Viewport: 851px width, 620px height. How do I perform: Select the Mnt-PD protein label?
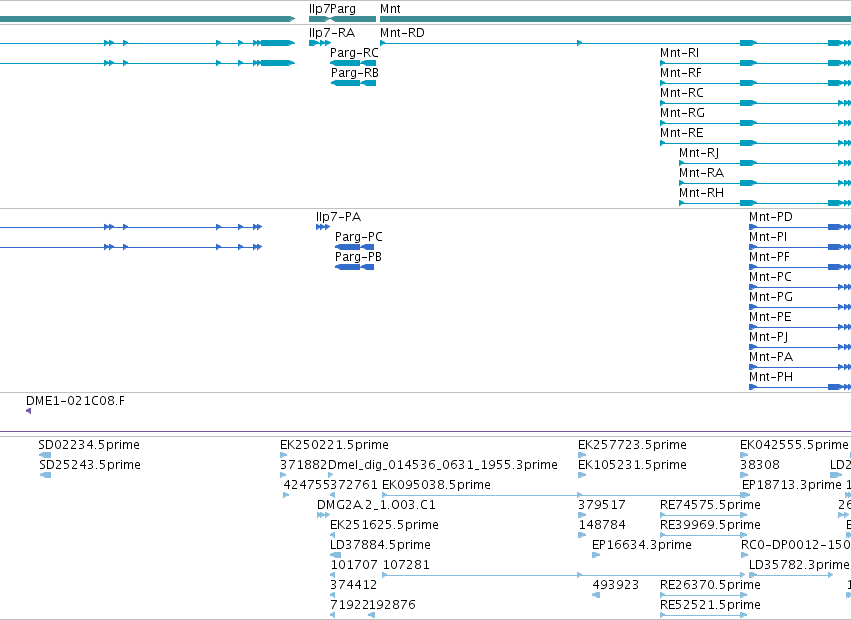pyautogui.click(x=771, y=217)
